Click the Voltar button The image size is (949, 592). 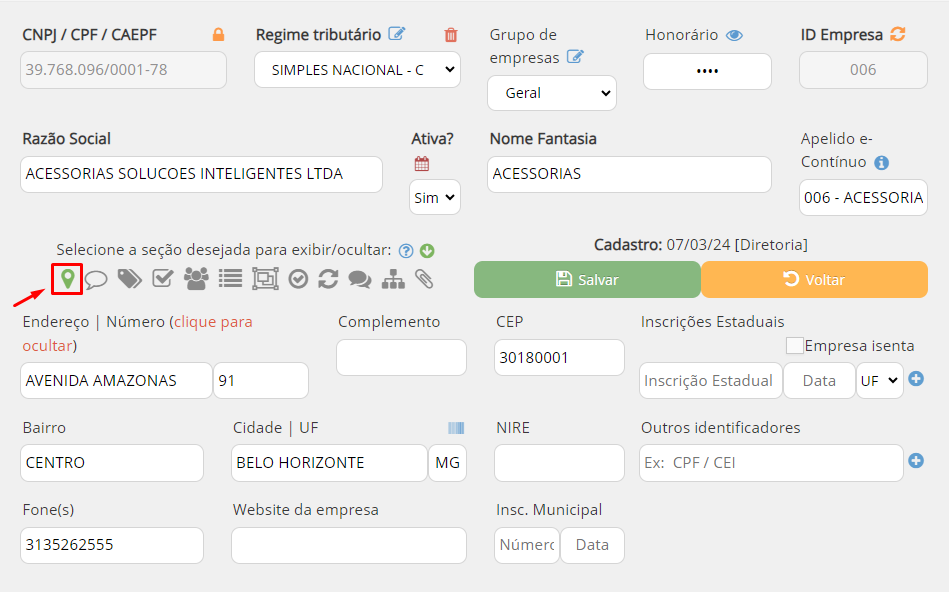coord(814,280)
